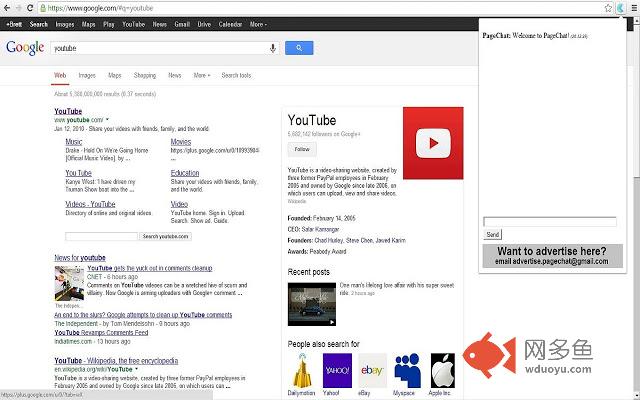Open YouTube from the top bar
640x400 pixels.
[x=133, y=24]
